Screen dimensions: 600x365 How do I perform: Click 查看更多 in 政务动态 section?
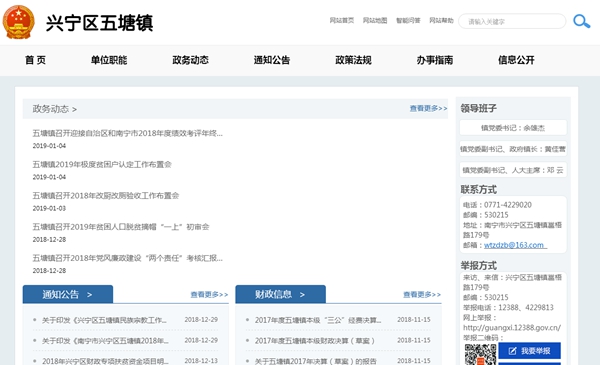428,108
